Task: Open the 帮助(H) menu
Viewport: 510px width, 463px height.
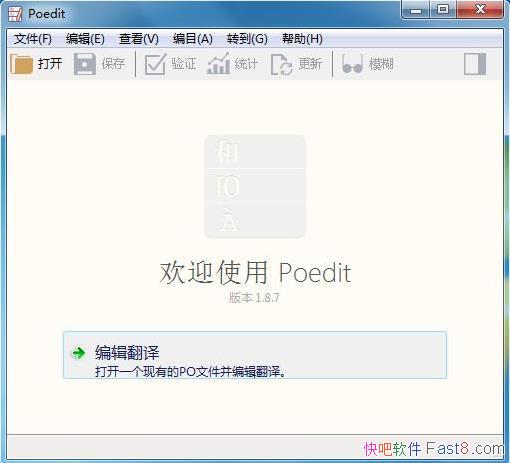Action: pos(302,39)
